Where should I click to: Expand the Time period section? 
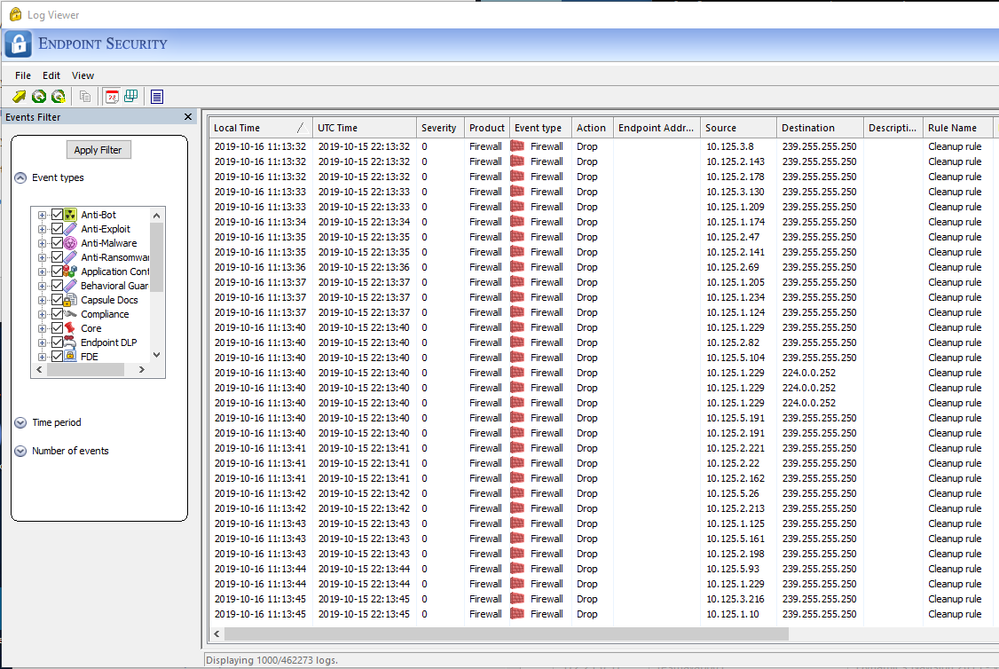pyautogui.click(x=20, y=422)
